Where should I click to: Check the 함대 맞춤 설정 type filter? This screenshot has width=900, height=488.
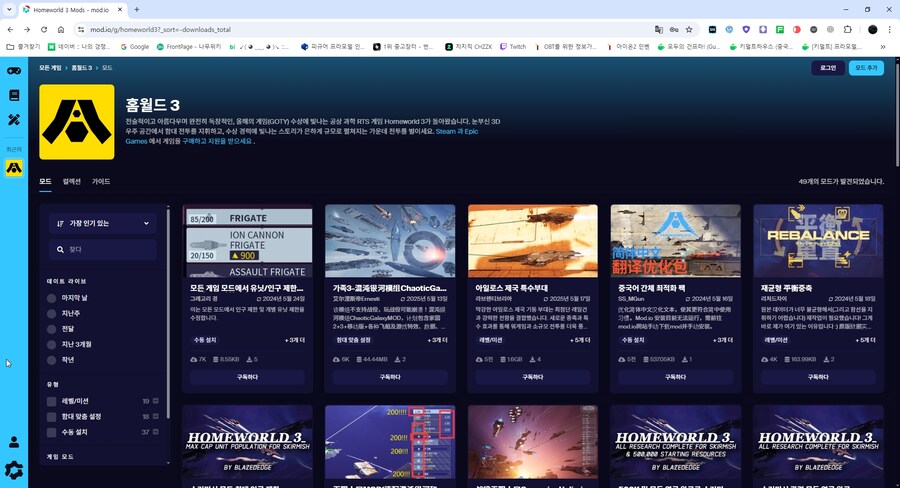[x=52, y=417]
